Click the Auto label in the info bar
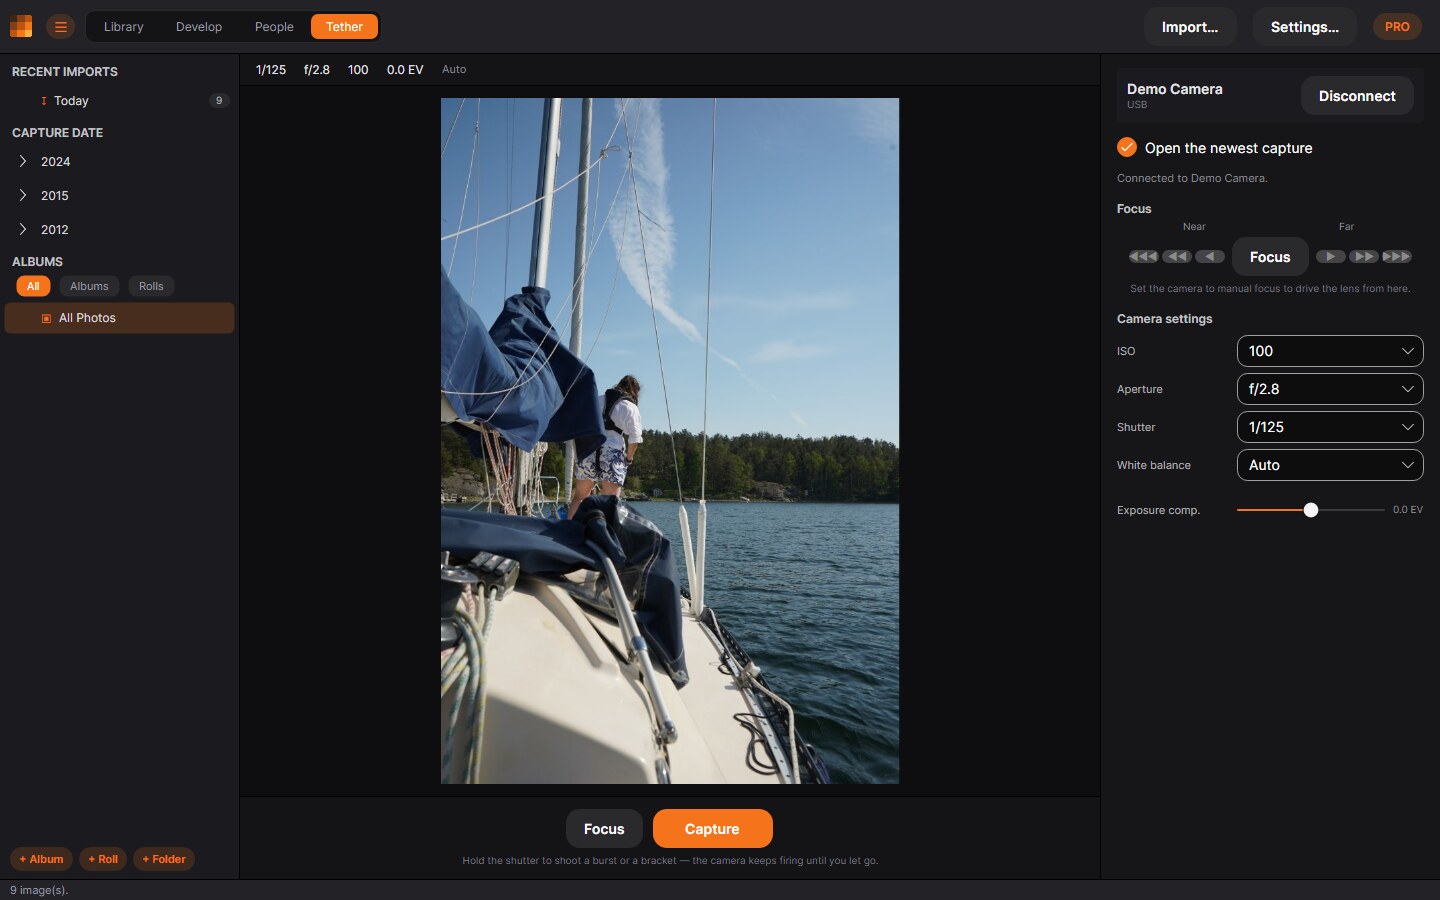The width and height of the screenshot is (1440, 900). [454, 70]
